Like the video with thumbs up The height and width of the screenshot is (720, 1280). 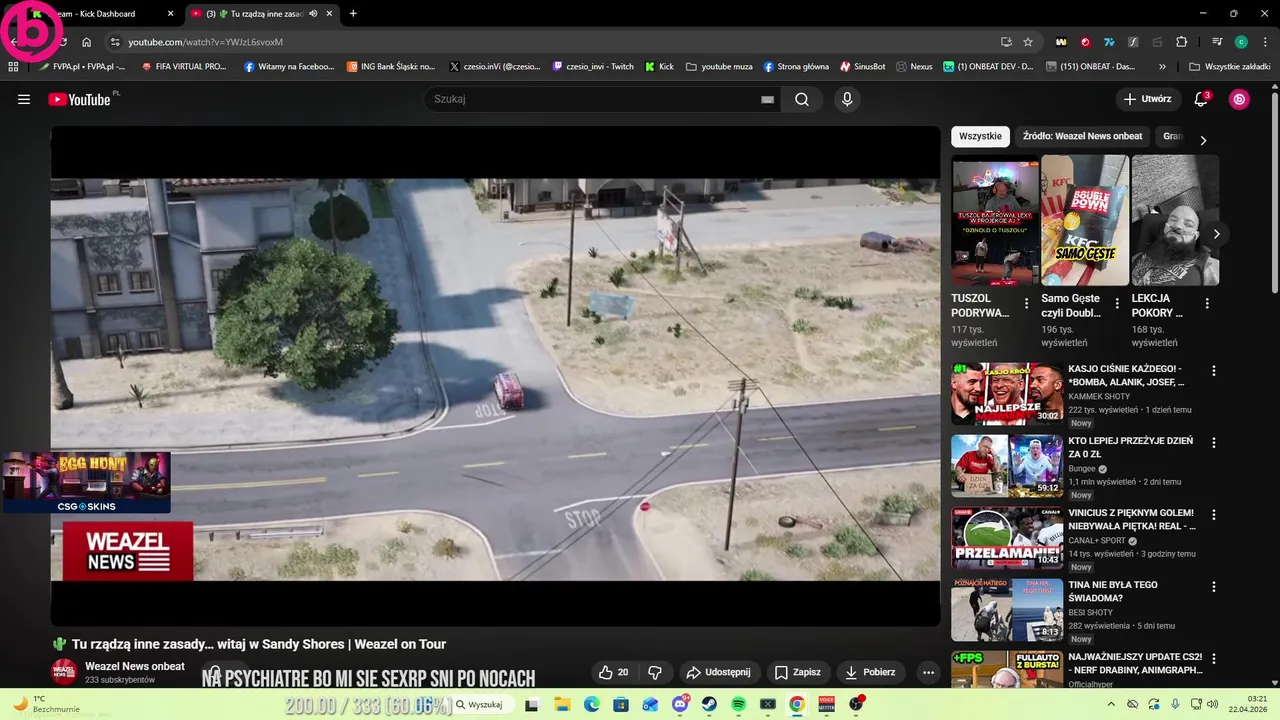coord(614,672)
